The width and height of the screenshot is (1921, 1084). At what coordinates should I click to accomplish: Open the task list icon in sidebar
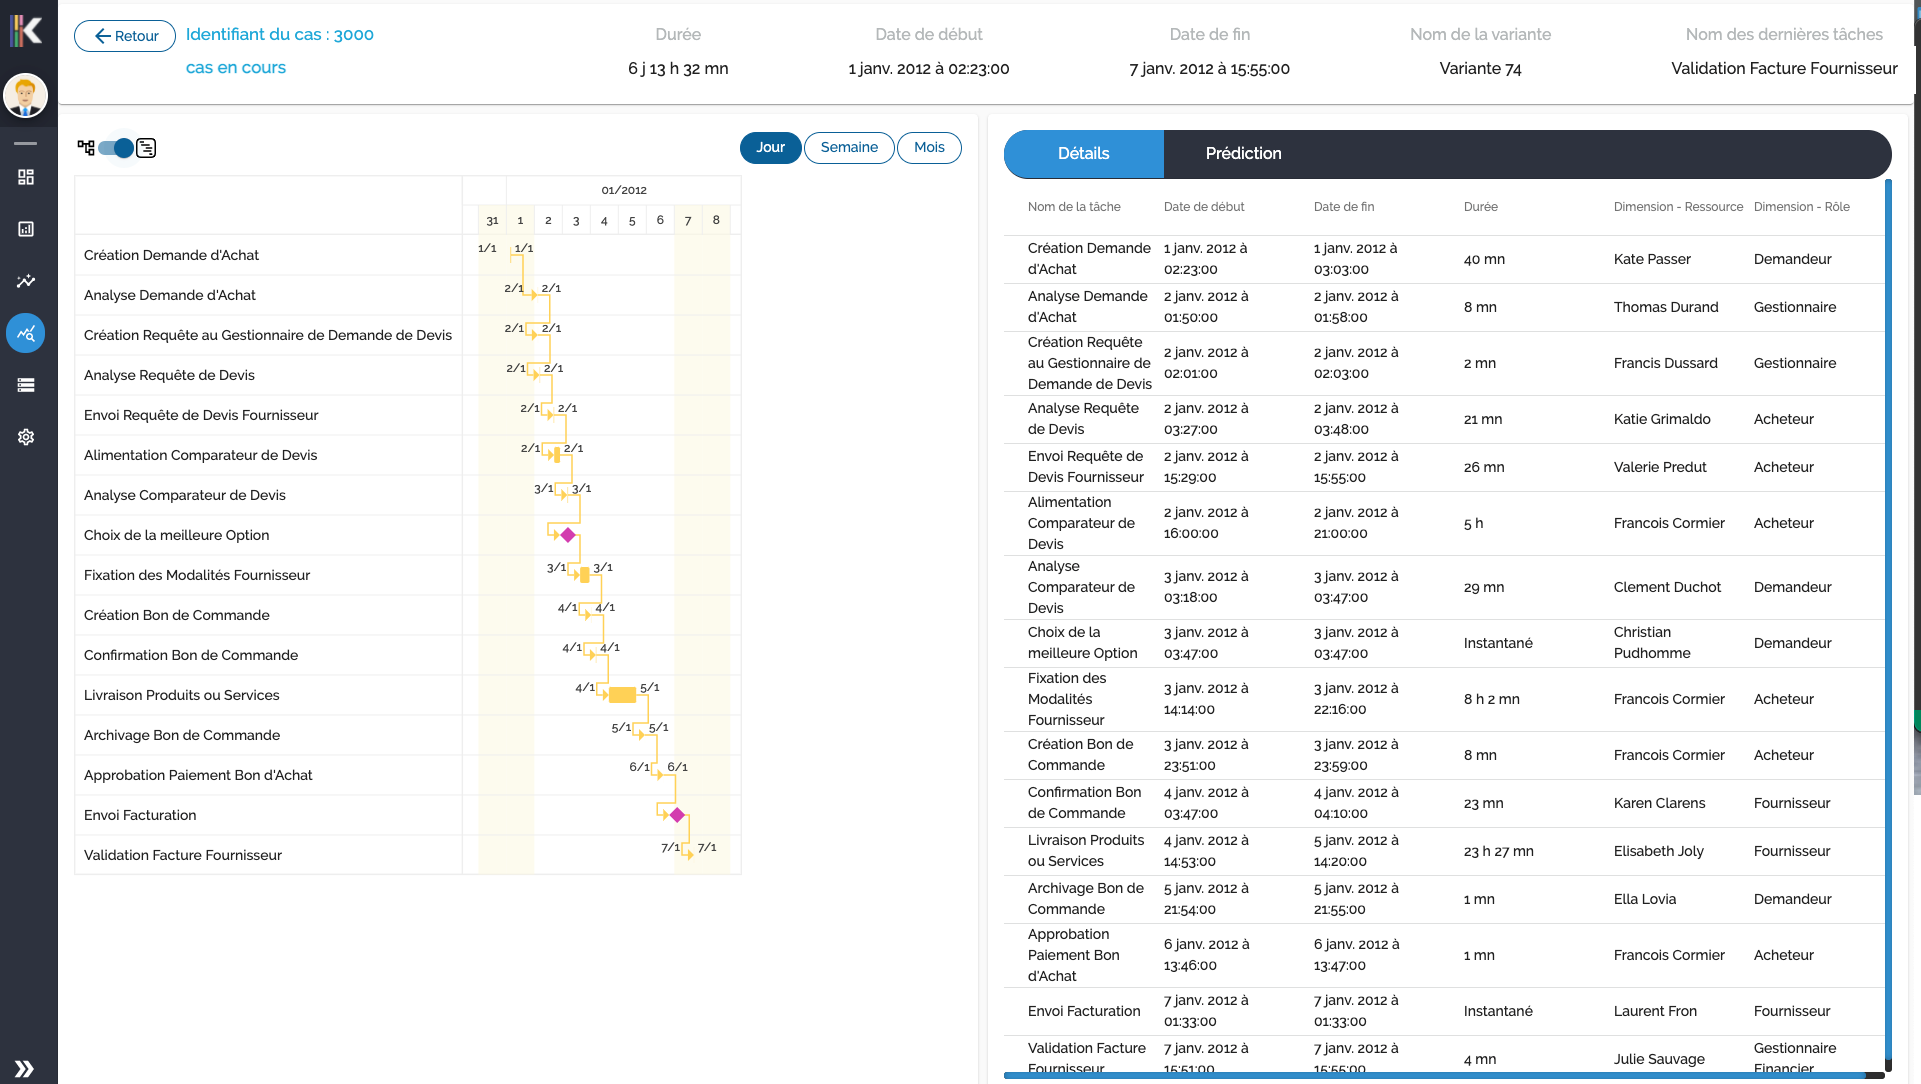tap(26, 385)
